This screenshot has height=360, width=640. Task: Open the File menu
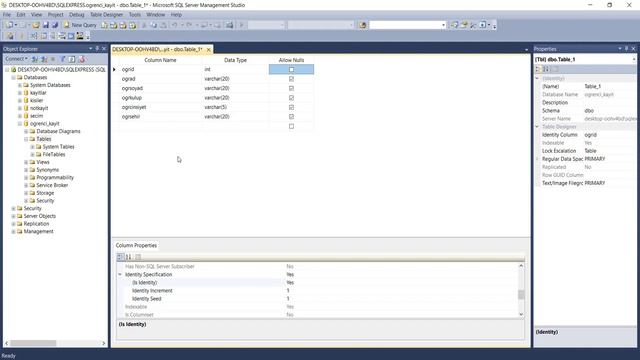7,15
